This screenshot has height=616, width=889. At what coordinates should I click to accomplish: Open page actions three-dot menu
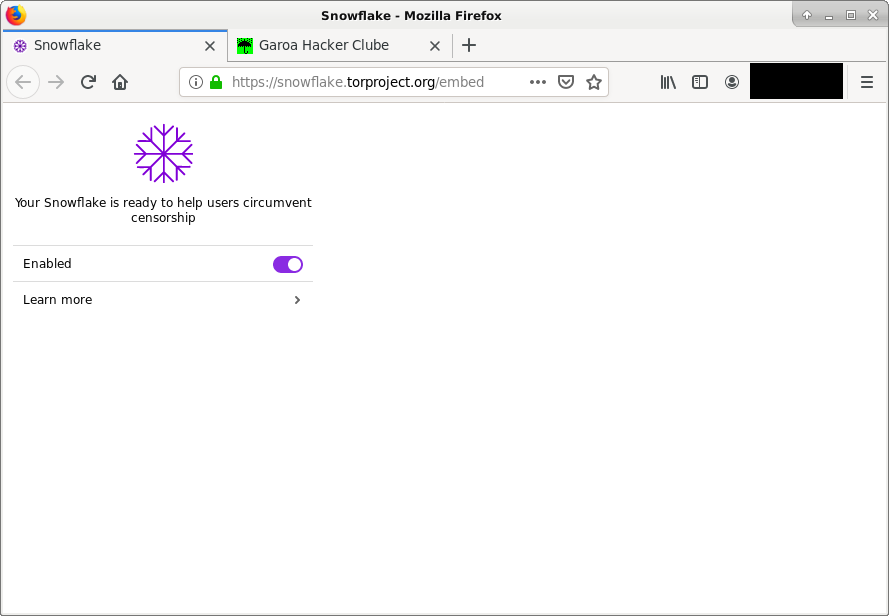[537, 82]
